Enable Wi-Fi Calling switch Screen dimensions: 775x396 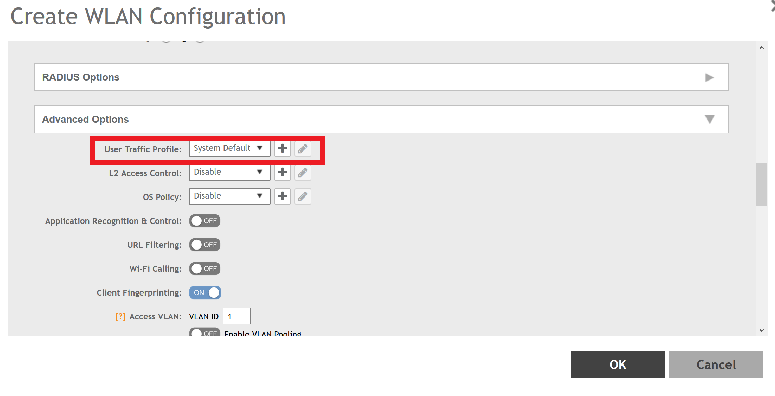[205, 268]
